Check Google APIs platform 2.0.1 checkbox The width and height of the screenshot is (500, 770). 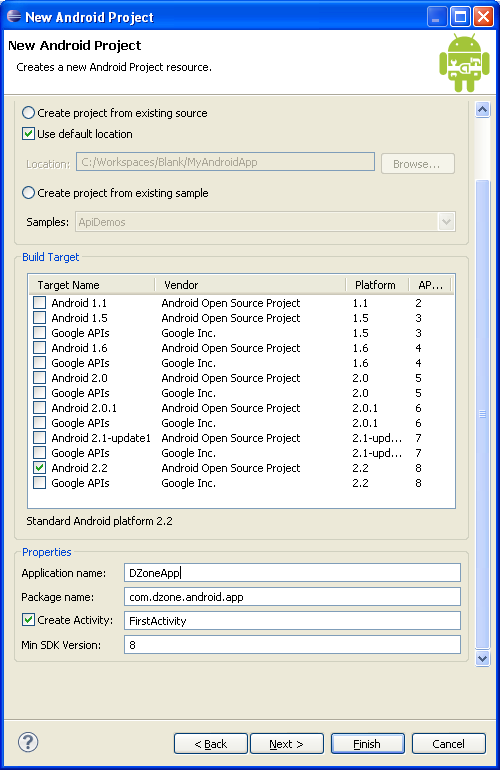[x=39, y=422]
